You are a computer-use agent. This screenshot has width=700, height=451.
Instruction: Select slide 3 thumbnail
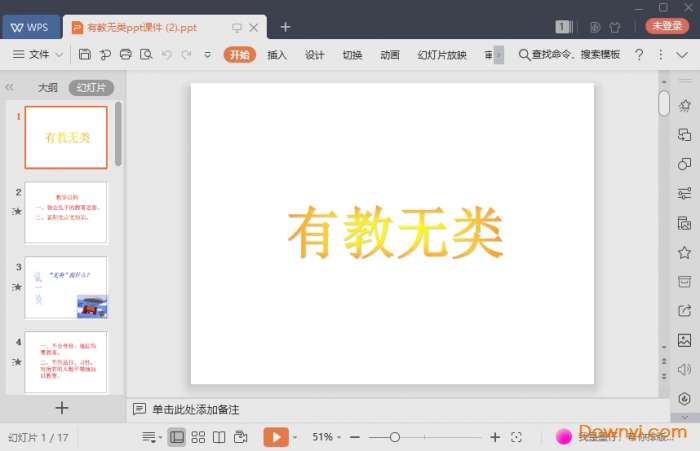pyautogui.click(x=66, y=288)
